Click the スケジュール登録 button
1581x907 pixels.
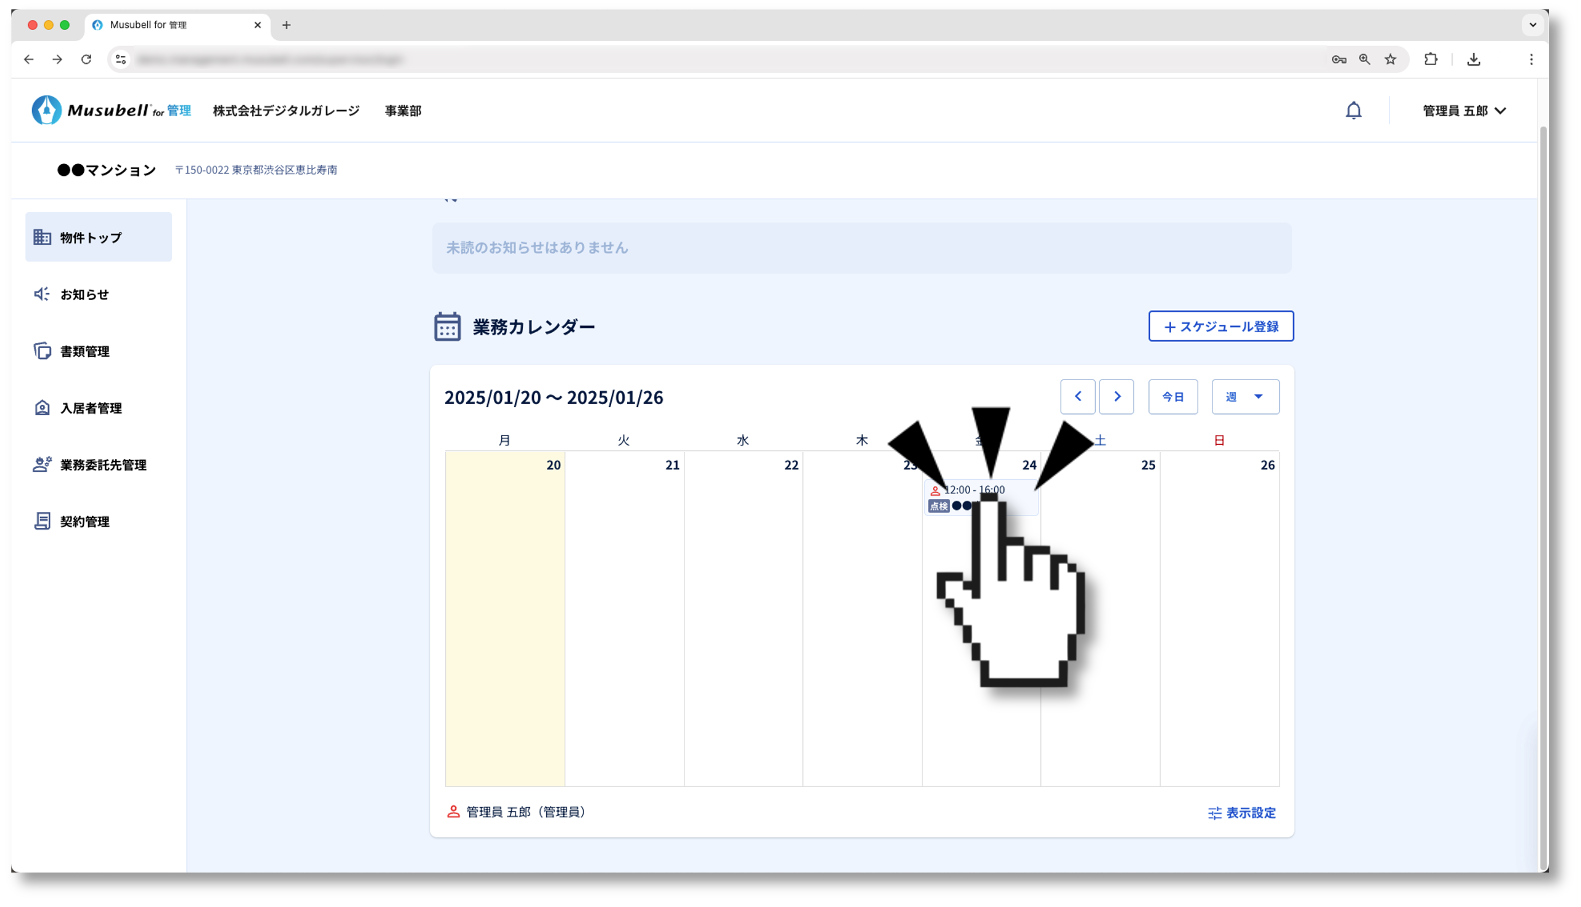[1220, 327]
